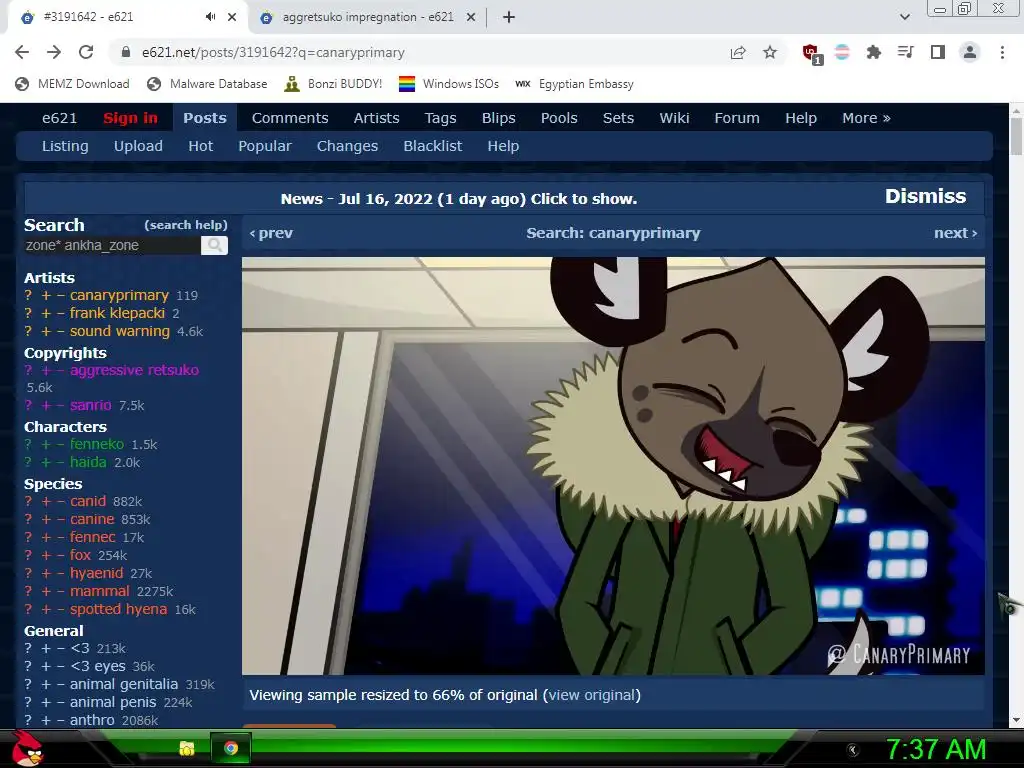Show hidden tray icons arrow
The height and width of the screenshot is (768, 1024).
tap(852, 749)
